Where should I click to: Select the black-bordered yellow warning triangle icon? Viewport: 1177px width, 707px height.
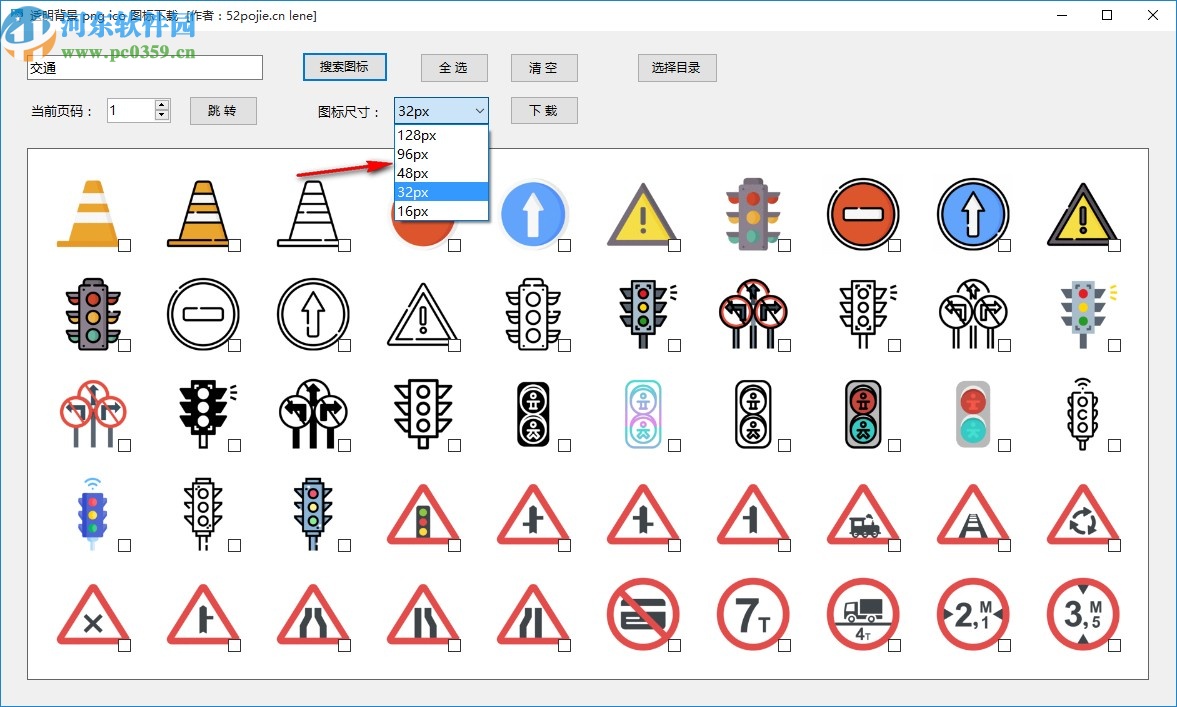pos(1083,214)
